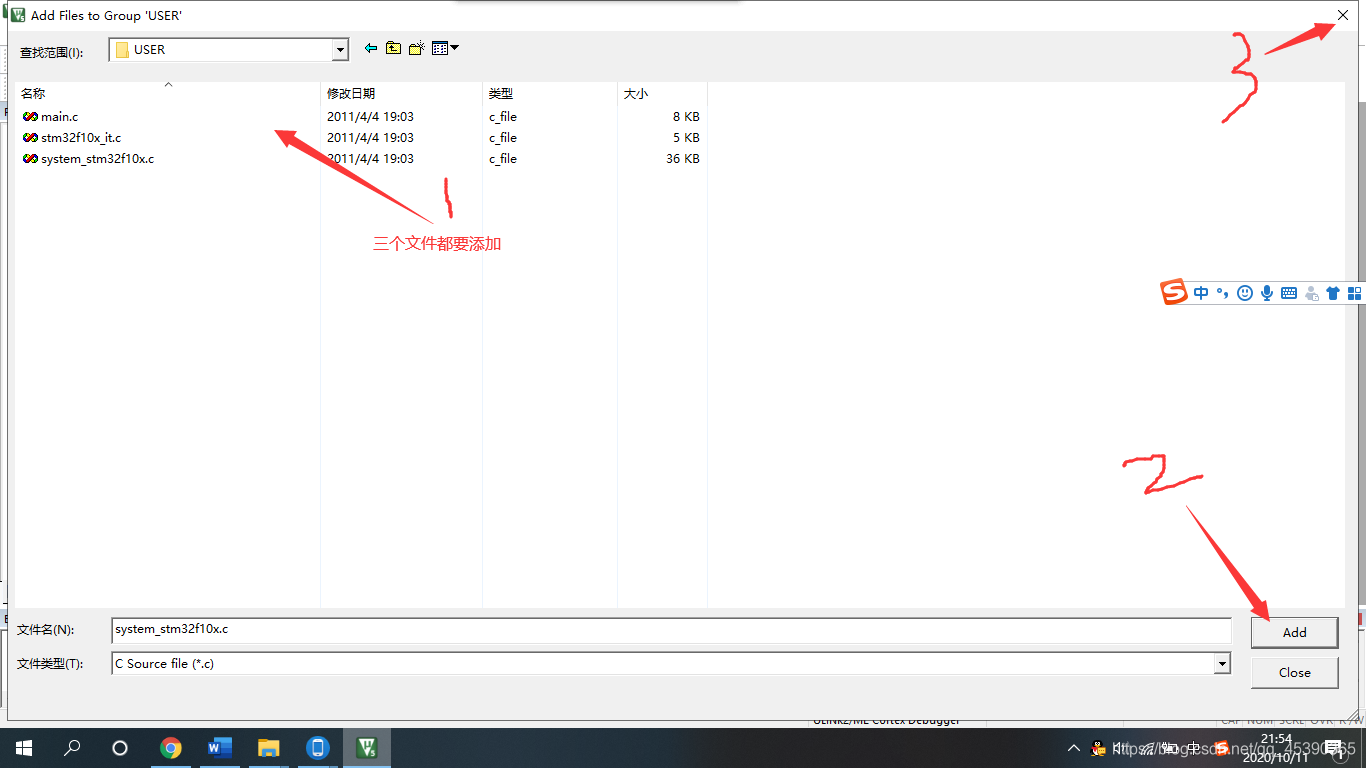Open skin shirt icon on Sogou bar
This screenshot has height=768, width=1366.
[x=1333, y=293]
